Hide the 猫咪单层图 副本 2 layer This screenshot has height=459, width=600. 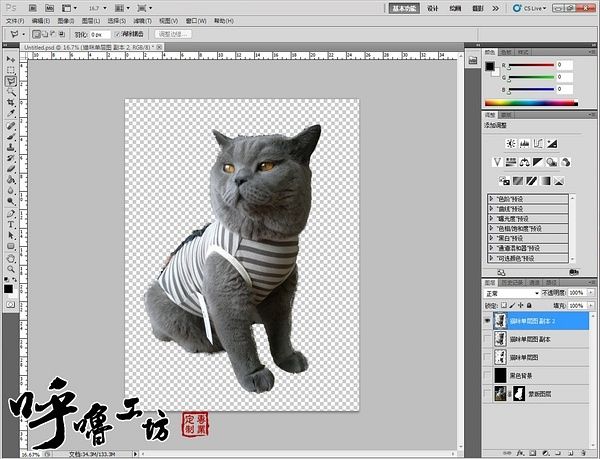[x=488, y=321]
